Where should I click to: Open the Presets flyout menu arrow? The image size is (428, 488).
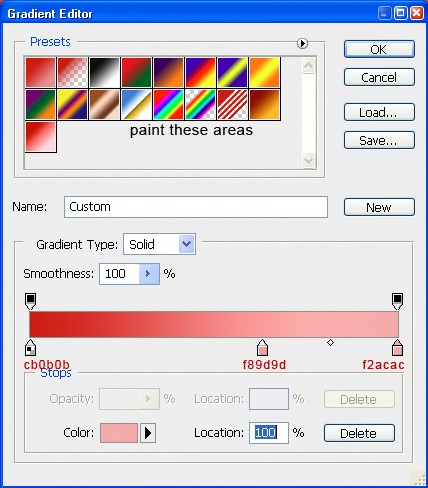point(302,43)
